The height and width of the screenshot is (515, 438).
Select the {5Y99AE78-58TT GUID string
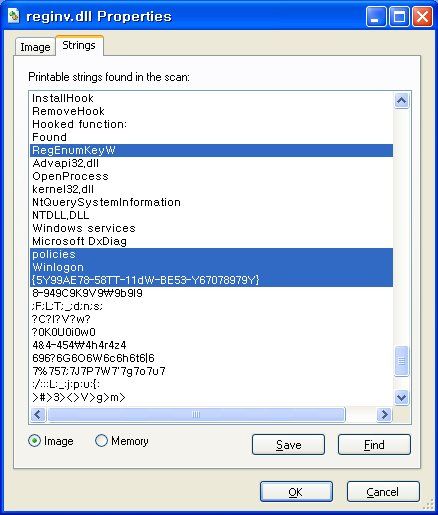tap(212, 280)
